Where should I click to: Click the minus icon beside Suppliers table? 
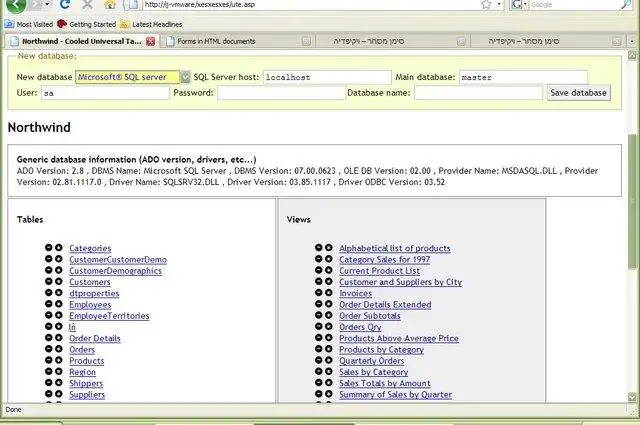[x=49, y=394]
